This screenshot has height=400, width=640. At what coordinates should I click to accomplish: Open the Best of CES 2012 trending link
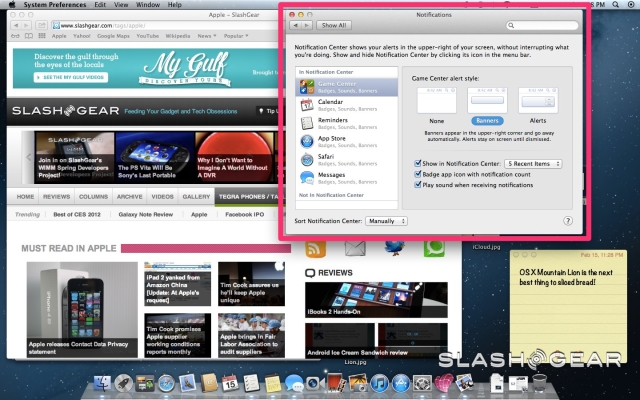point(77,214)
